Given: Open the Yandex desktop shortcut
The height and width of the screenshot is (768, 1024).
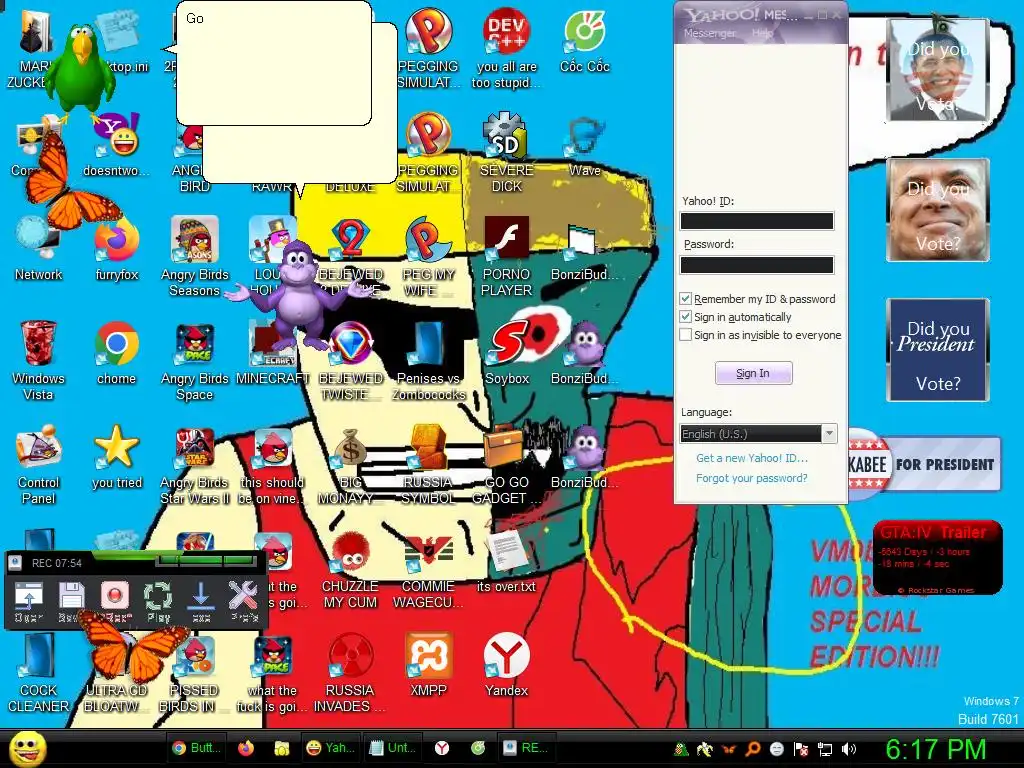Looking at the screenshot, I should (506, 665).
